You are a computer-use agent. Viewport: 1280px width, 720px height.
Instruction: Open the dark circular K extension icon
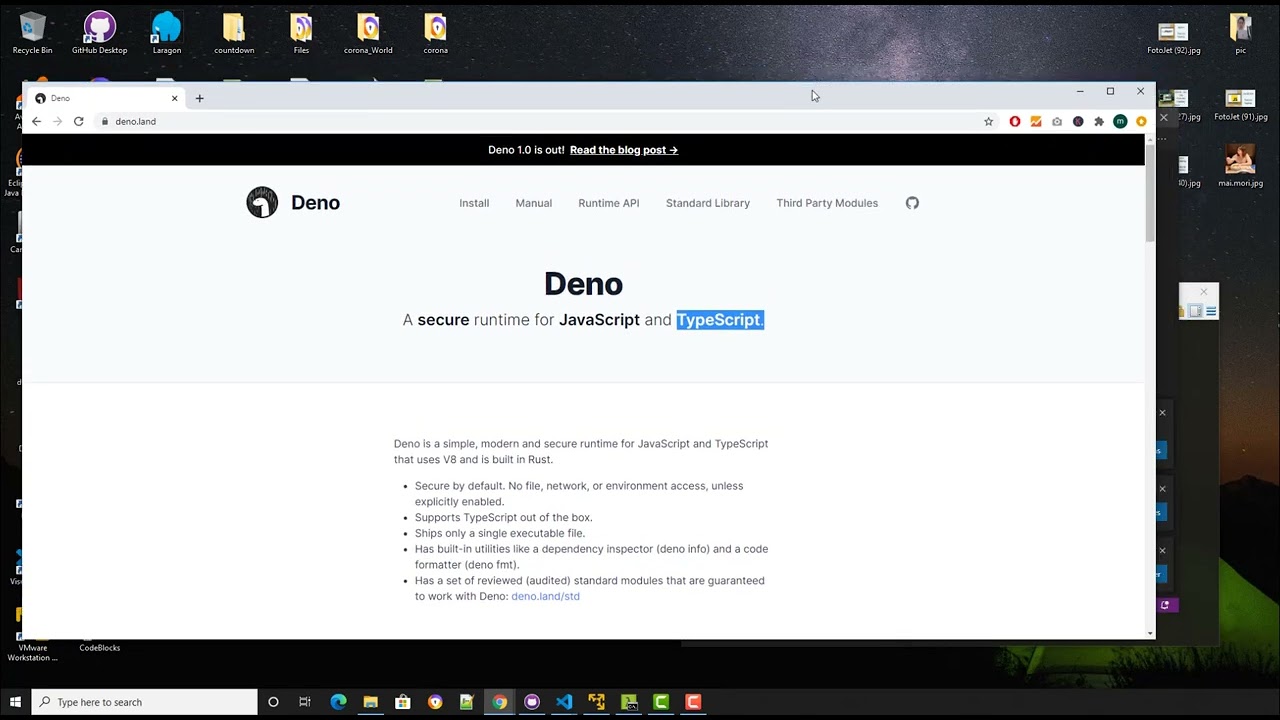coord(1078,122)
